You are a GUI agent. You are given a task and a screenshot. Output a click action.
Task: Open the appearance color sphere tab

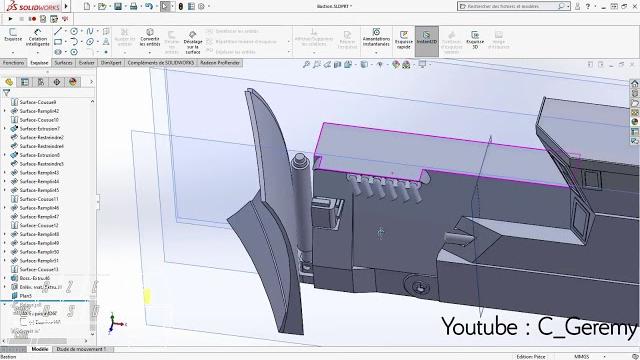click(73, 82)
